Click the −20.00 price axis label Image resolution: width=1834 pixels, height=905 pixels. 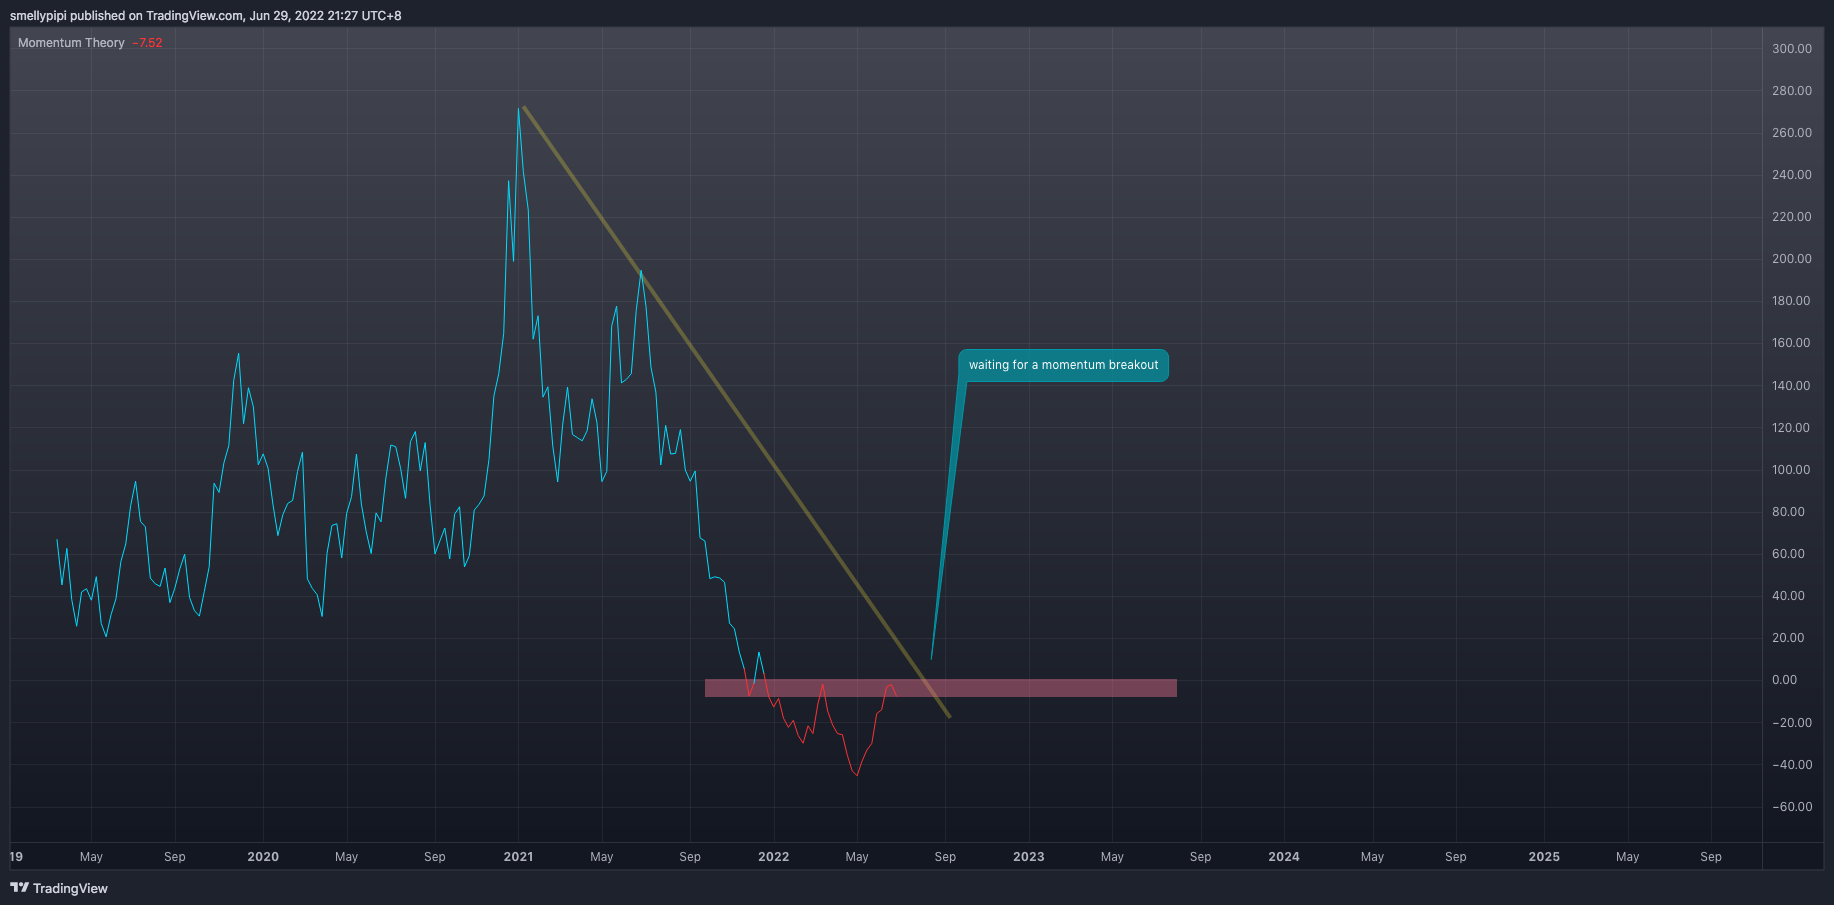pos(1792,722)
